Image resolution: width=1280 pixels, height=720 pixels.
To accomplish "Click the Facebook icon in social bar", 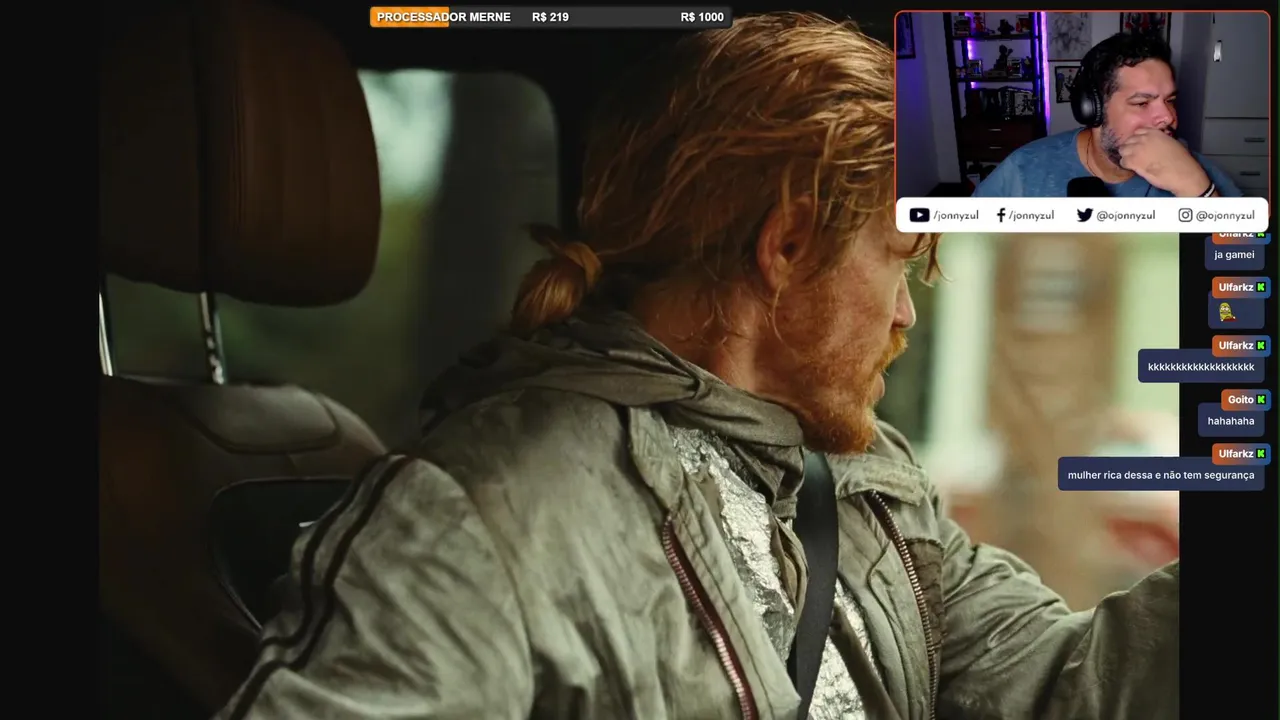I will click(x=1001, y=215).
